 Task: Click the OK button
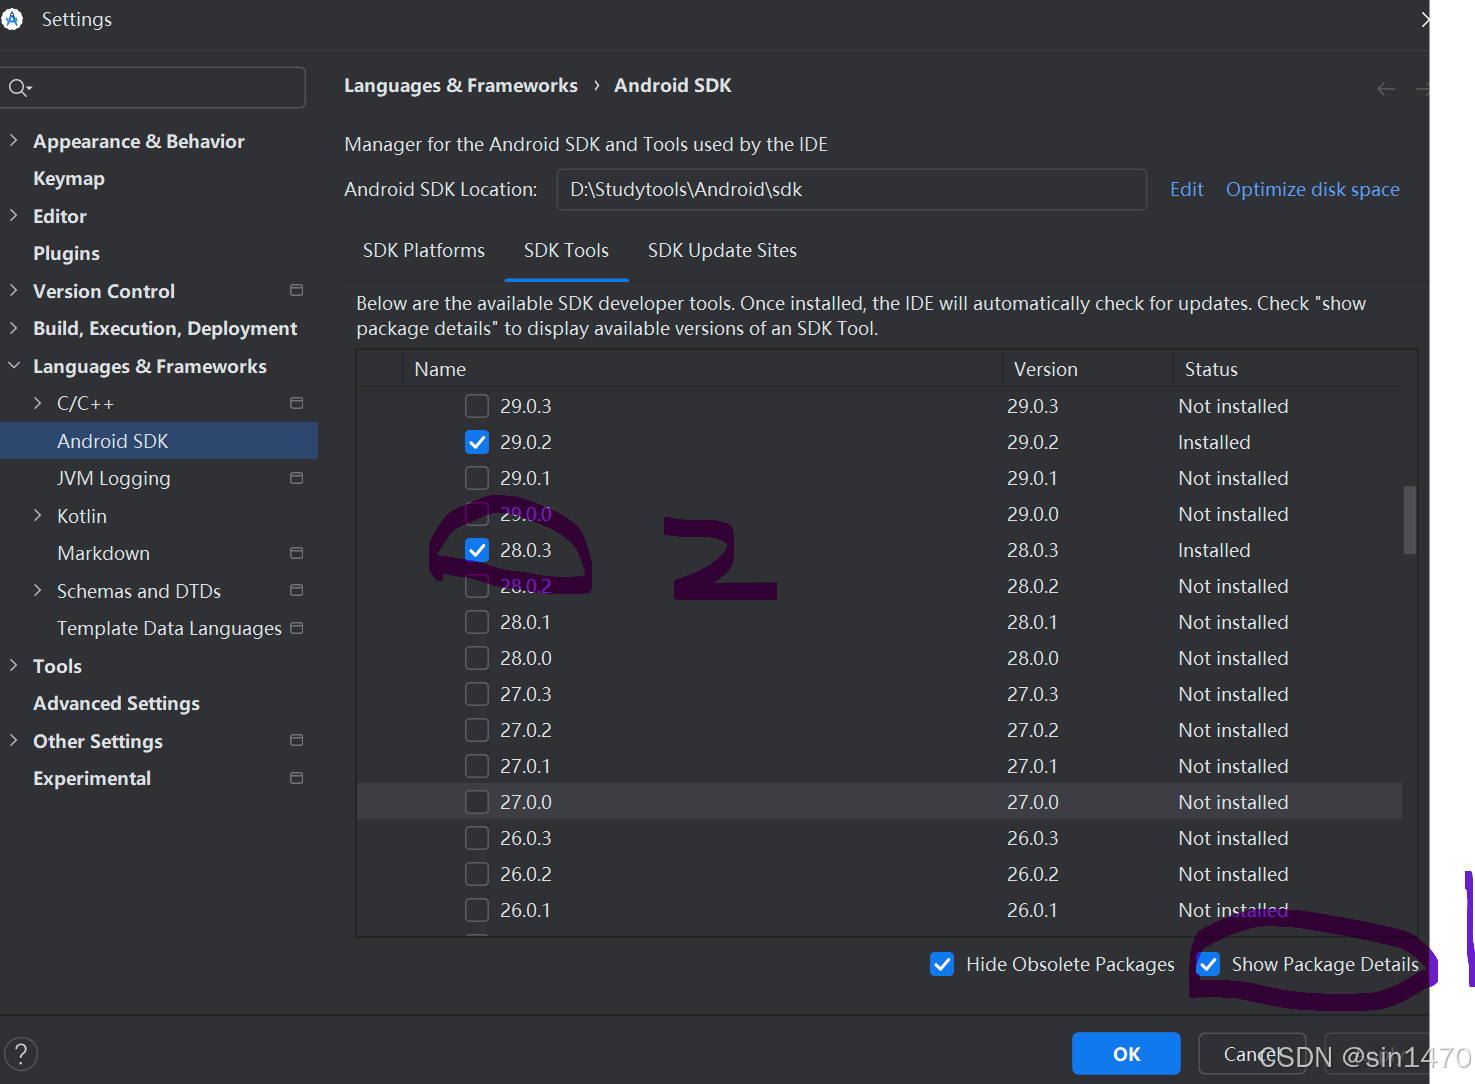point(1126,1054)
